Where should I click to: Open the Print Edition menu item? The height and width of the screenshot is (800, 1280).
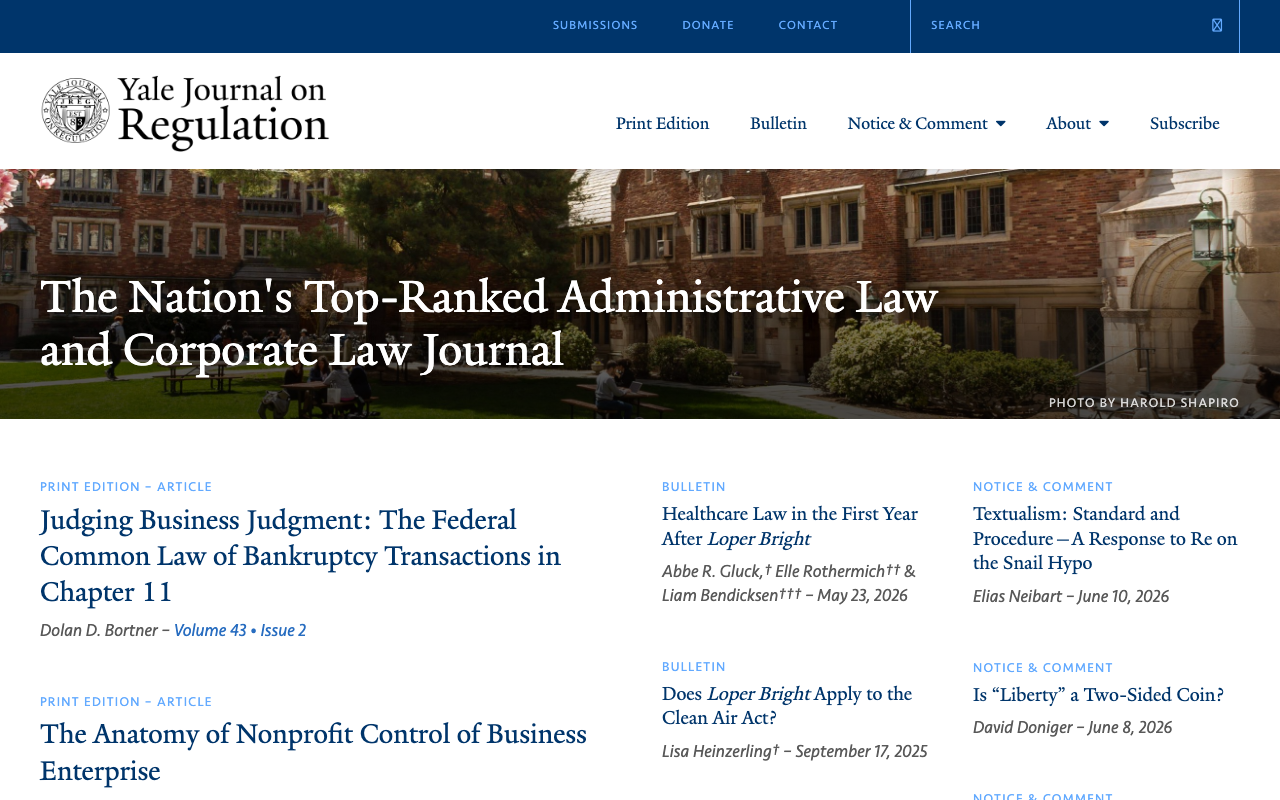tap(662, 123)
